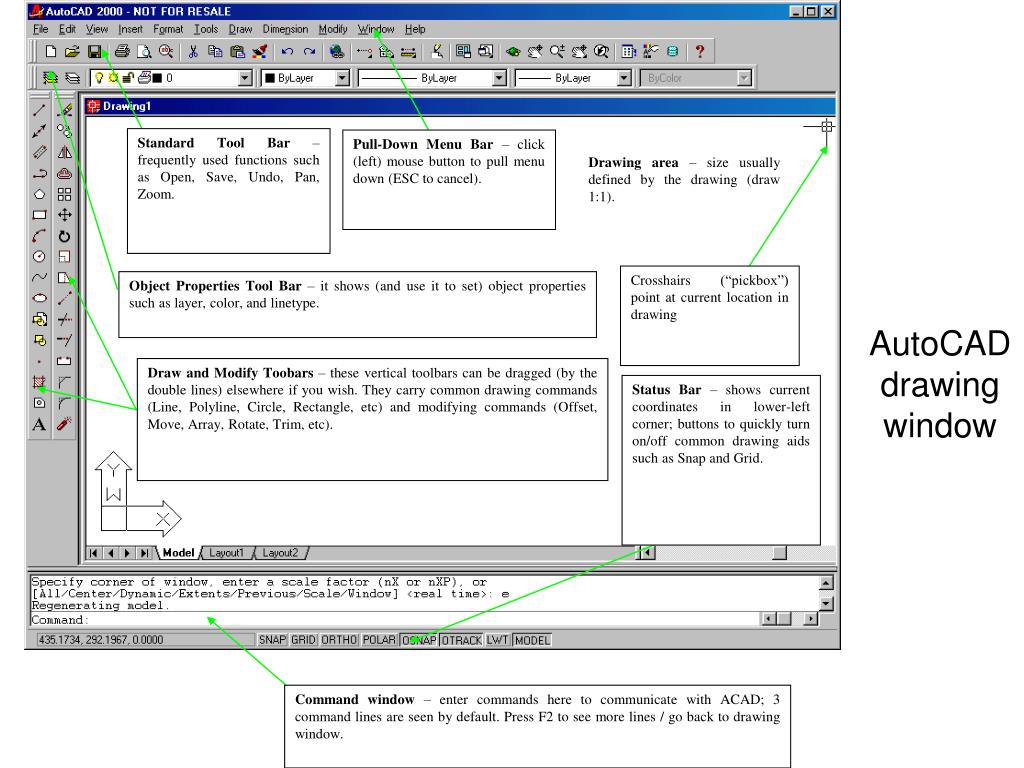
Task: Choose the Erase tool in Modify toolbar
Action: [x=65, y=110]
